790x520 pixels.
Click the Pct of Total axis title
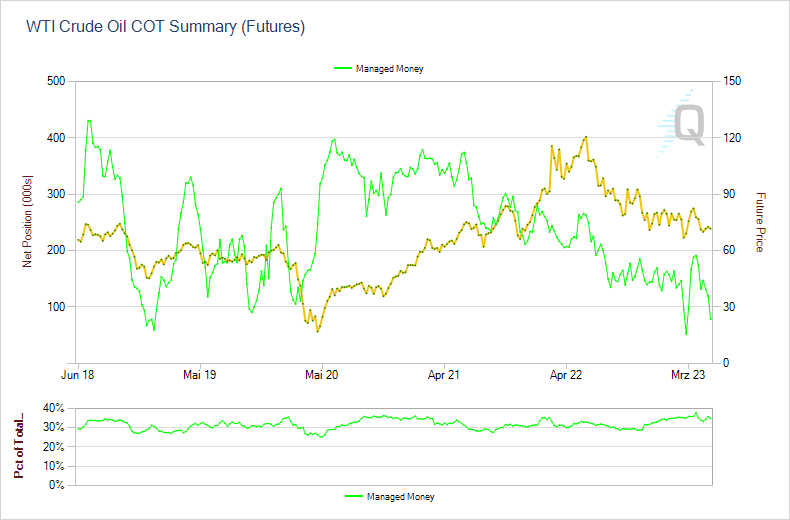pyautogui.click(x=19, y=446)
